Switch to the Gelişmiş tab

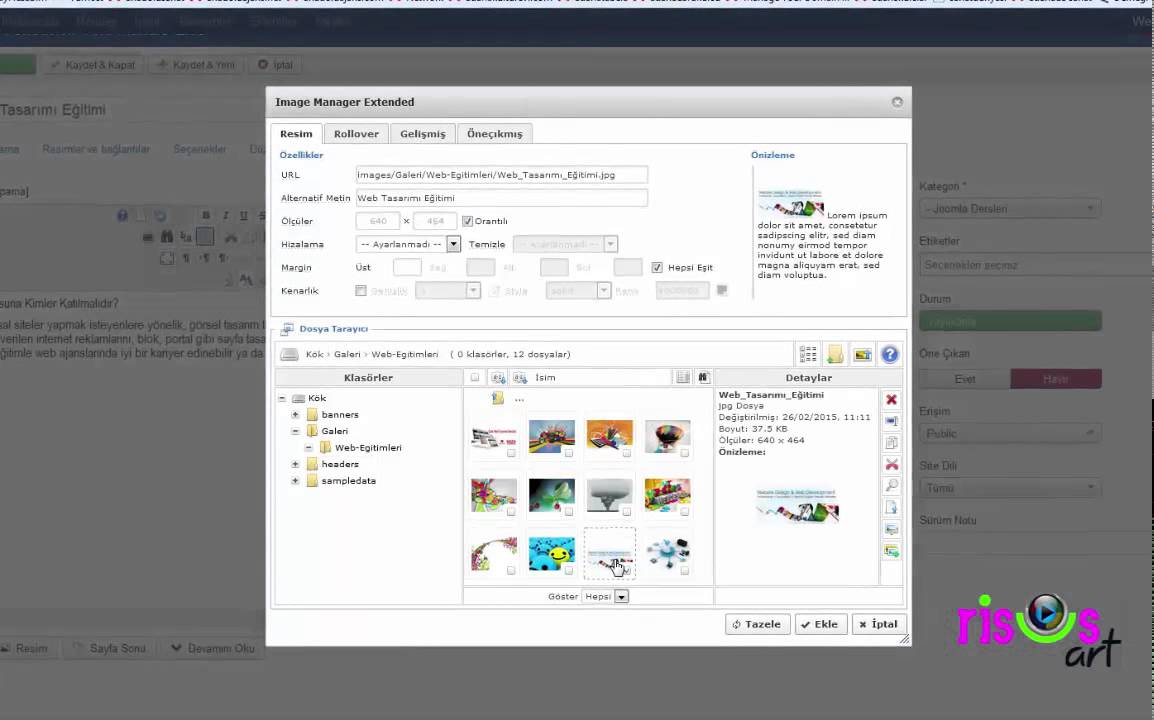point(422,133)
